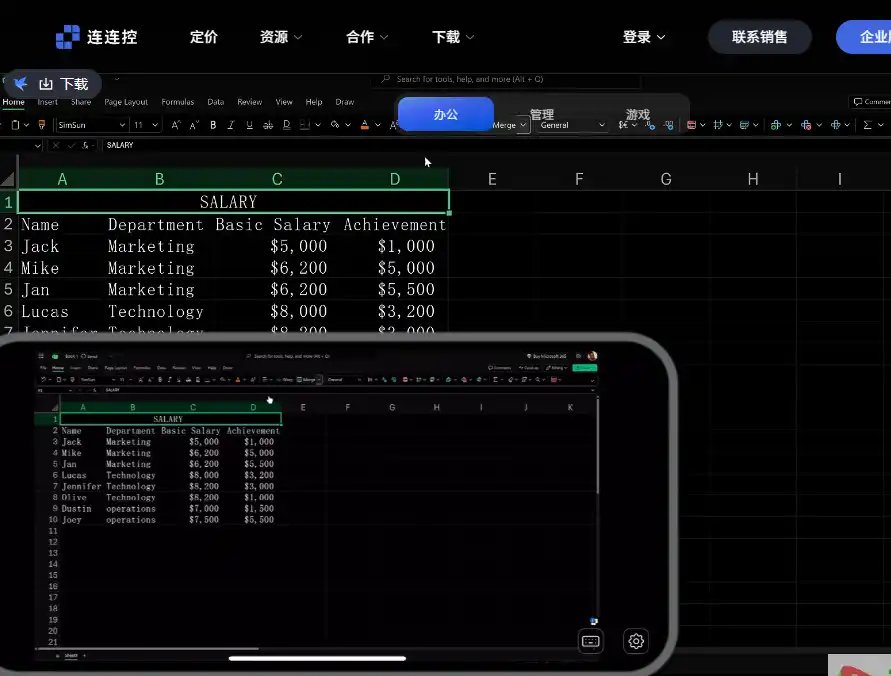Click the decrease font size icon
This screenshot has width=891, height=676.
click(194, 125)
